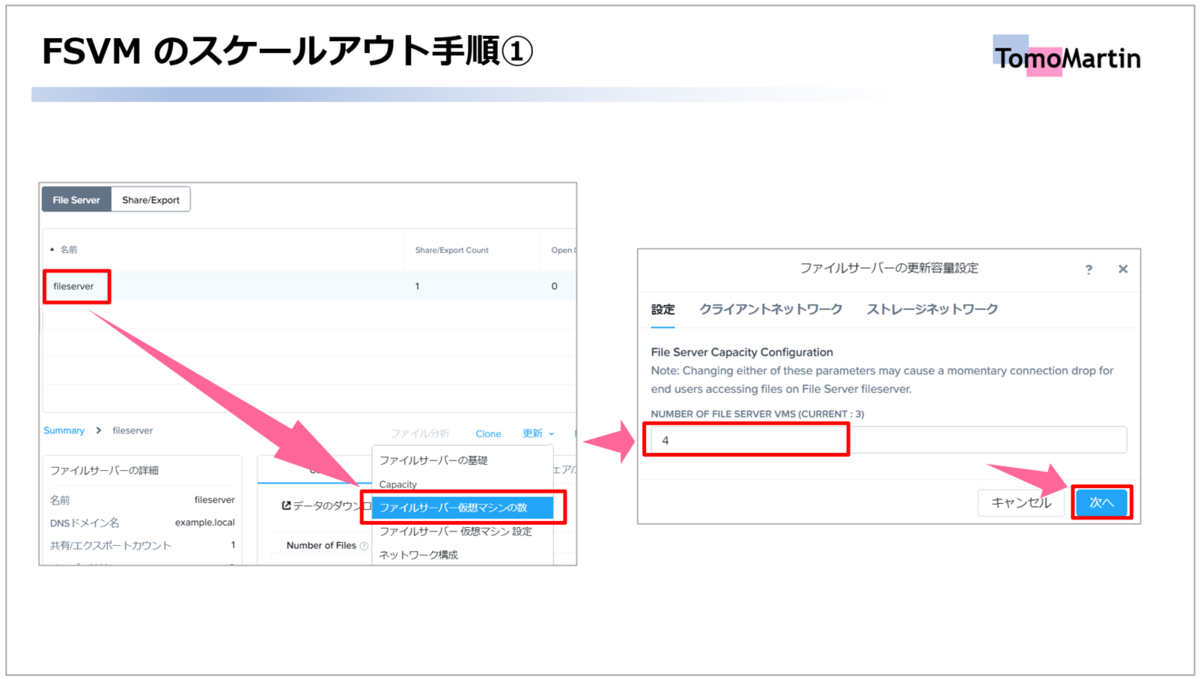Viewport: 1200px width, 679px height.
Task: Click the help icon next to Number of Files
Action: point(364,546)
